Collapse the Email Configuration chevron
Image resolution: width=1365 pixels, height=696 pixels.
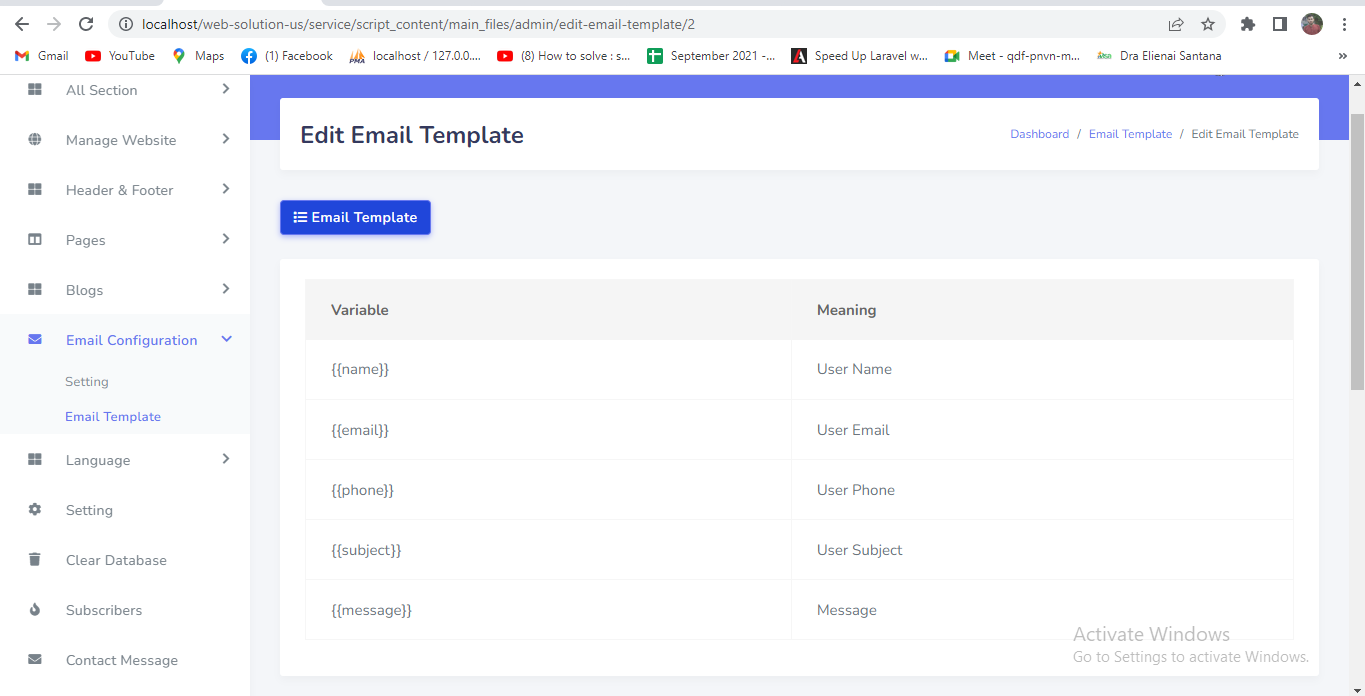point(226,340)
